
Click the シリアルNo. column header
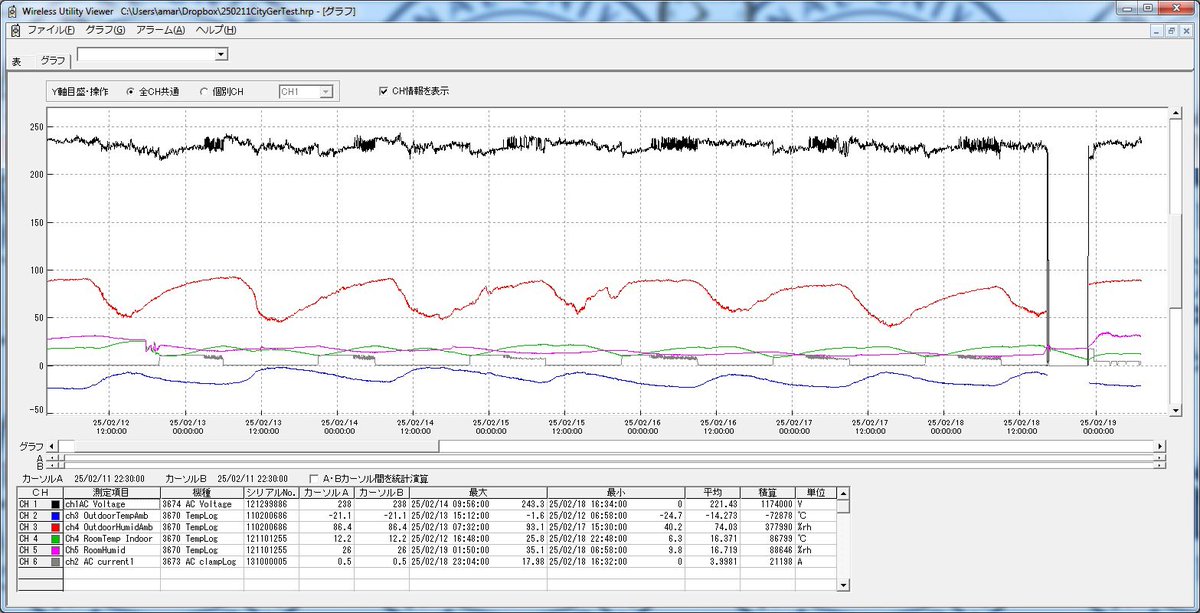[x=272, y=493]
